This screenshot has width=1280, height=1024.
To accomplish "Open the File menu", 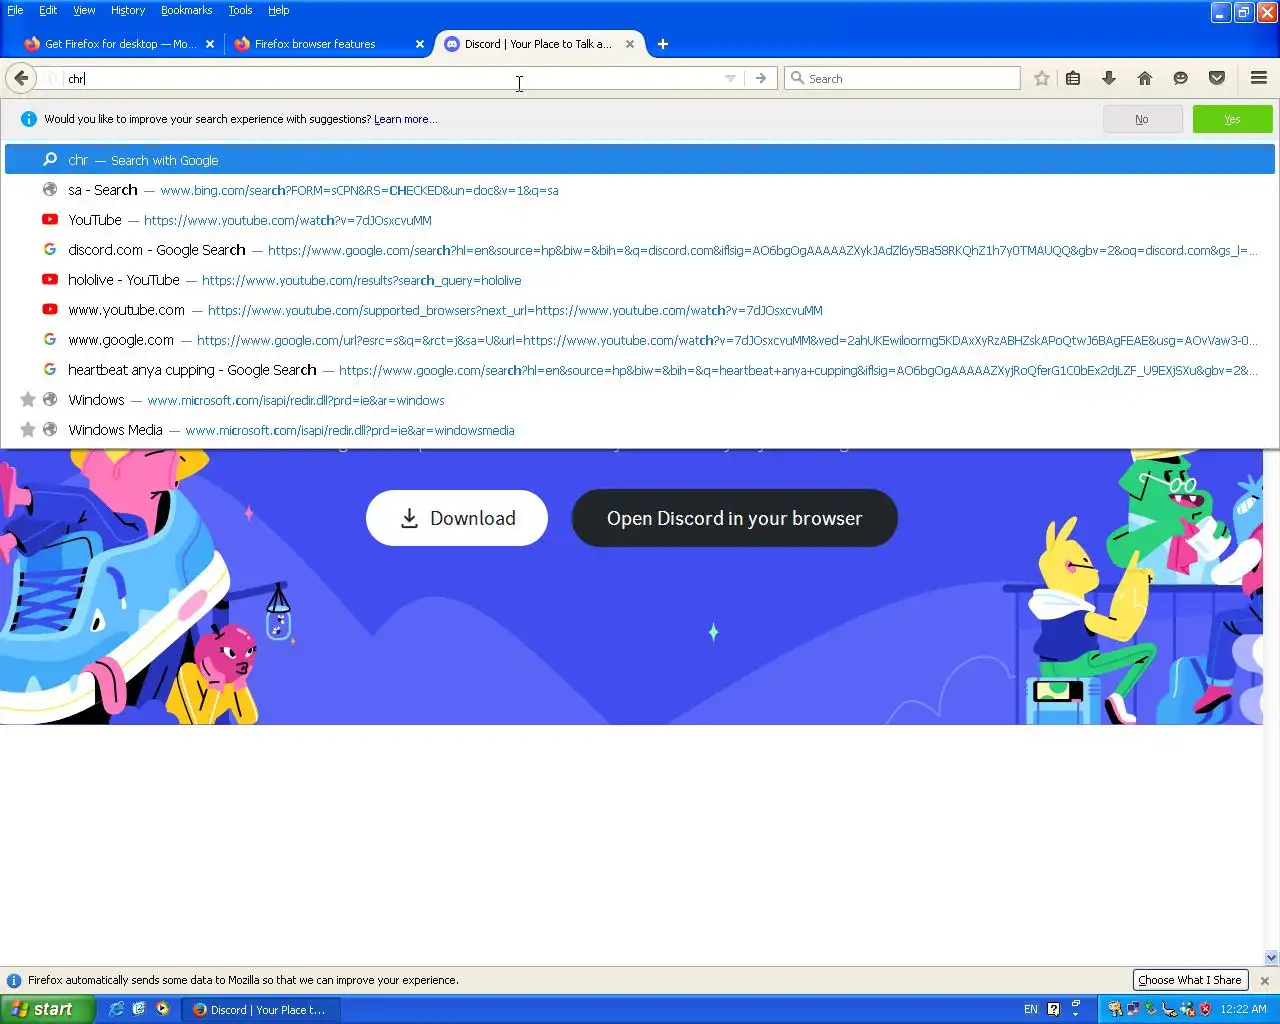I will [x=15, y=10].
